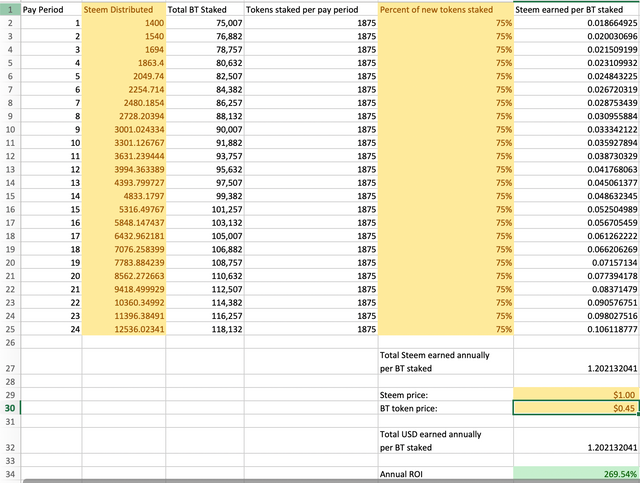Click the cell showing 0.033342122
640x483 pixels.
[x=576, y=129]
